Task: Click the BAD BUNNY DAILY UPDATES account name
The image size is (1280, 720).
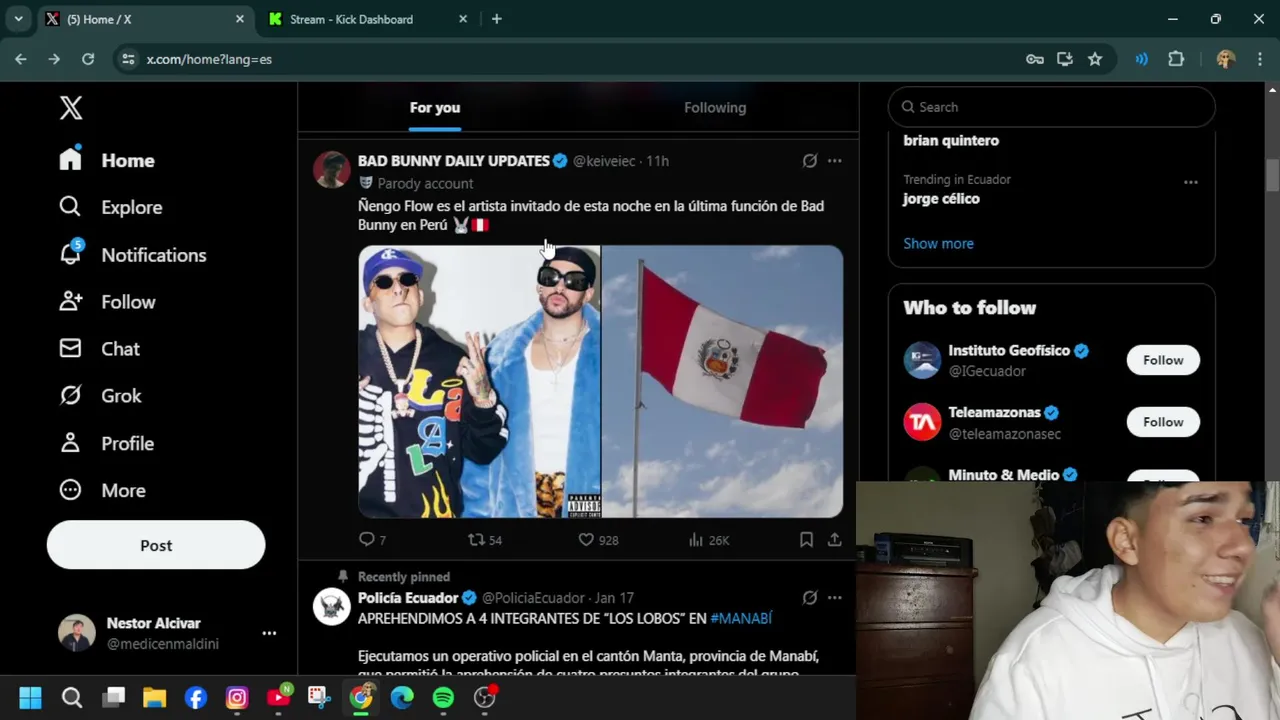Action: coord(454,160)
